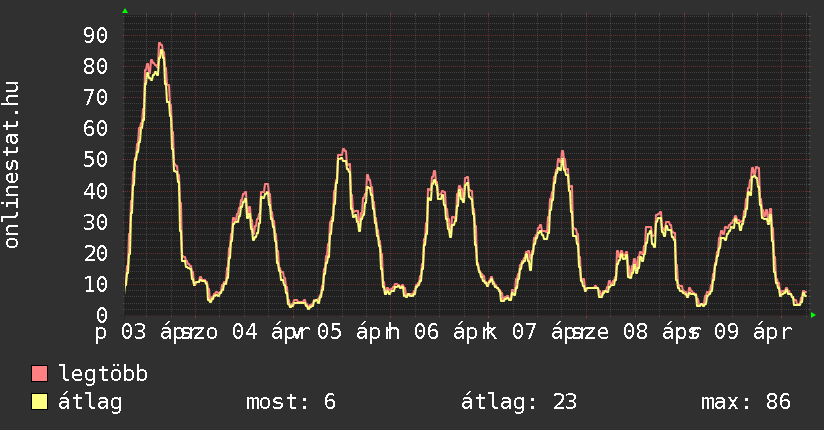Image resolution: width=824 pixels, height=430 pixels.
Task: Click the '06 ápr' date label
Action: tap(443, 331)
